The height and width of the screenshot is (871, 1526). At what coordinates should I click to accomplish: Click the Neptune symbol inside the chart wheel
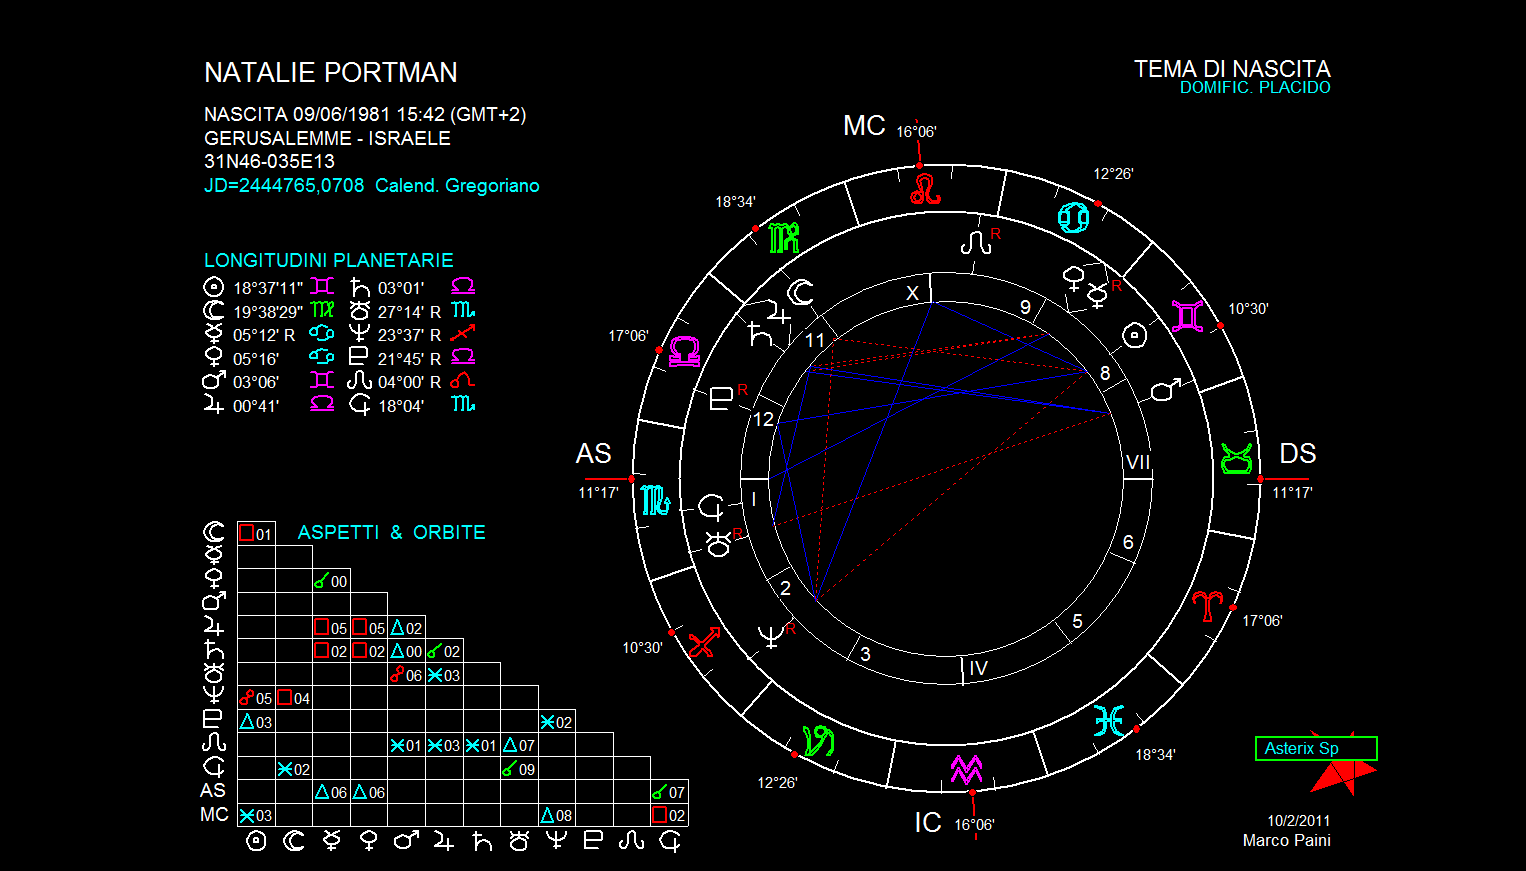tap(771, 637)
